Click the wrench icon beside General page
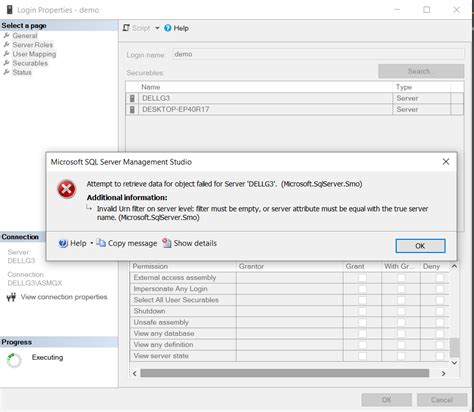Screen dimensions: 474x412 pos(6,35)
